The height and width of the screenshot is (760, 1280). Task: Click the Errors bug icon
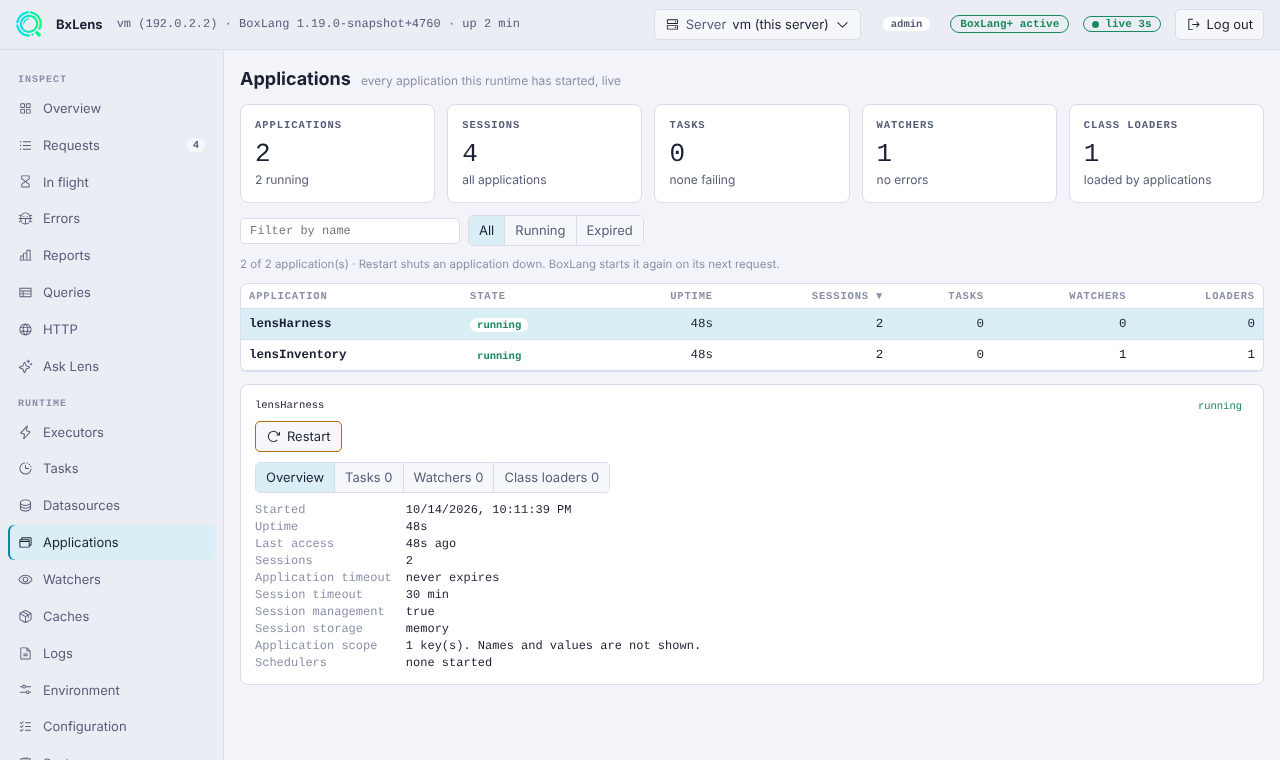(x=25, y=218)
